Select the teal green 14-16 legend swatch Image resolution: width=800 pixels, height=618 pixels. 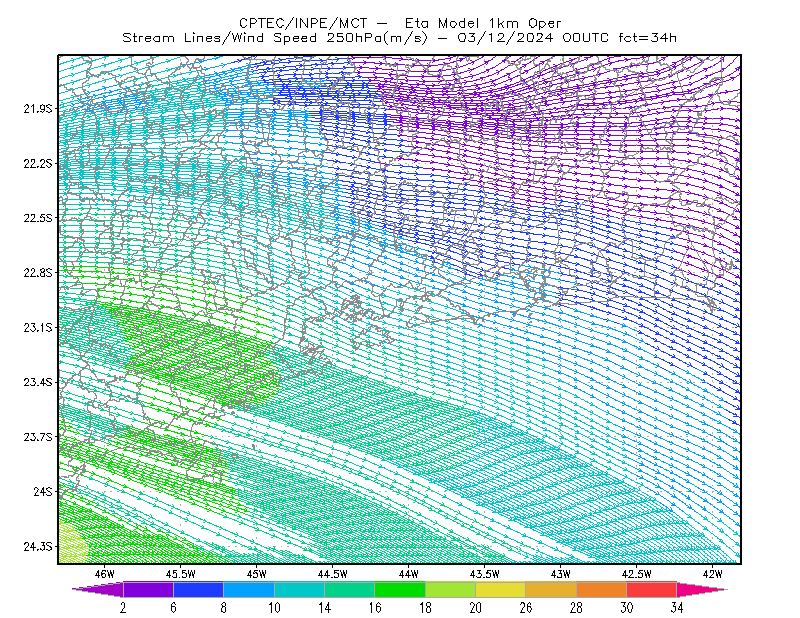[349, 589]
